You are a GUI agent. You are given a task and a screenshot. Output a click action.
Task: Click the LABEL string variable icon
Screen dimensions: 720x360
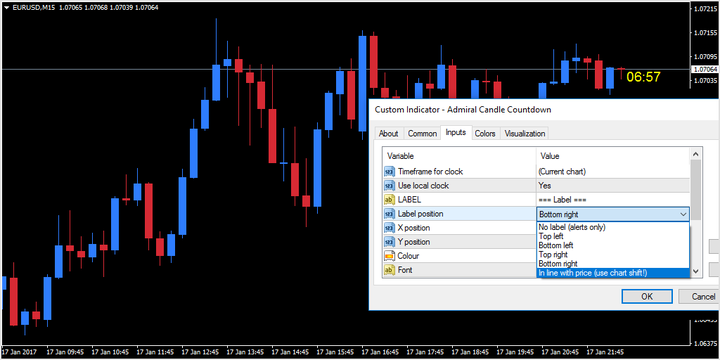point(389,200)
